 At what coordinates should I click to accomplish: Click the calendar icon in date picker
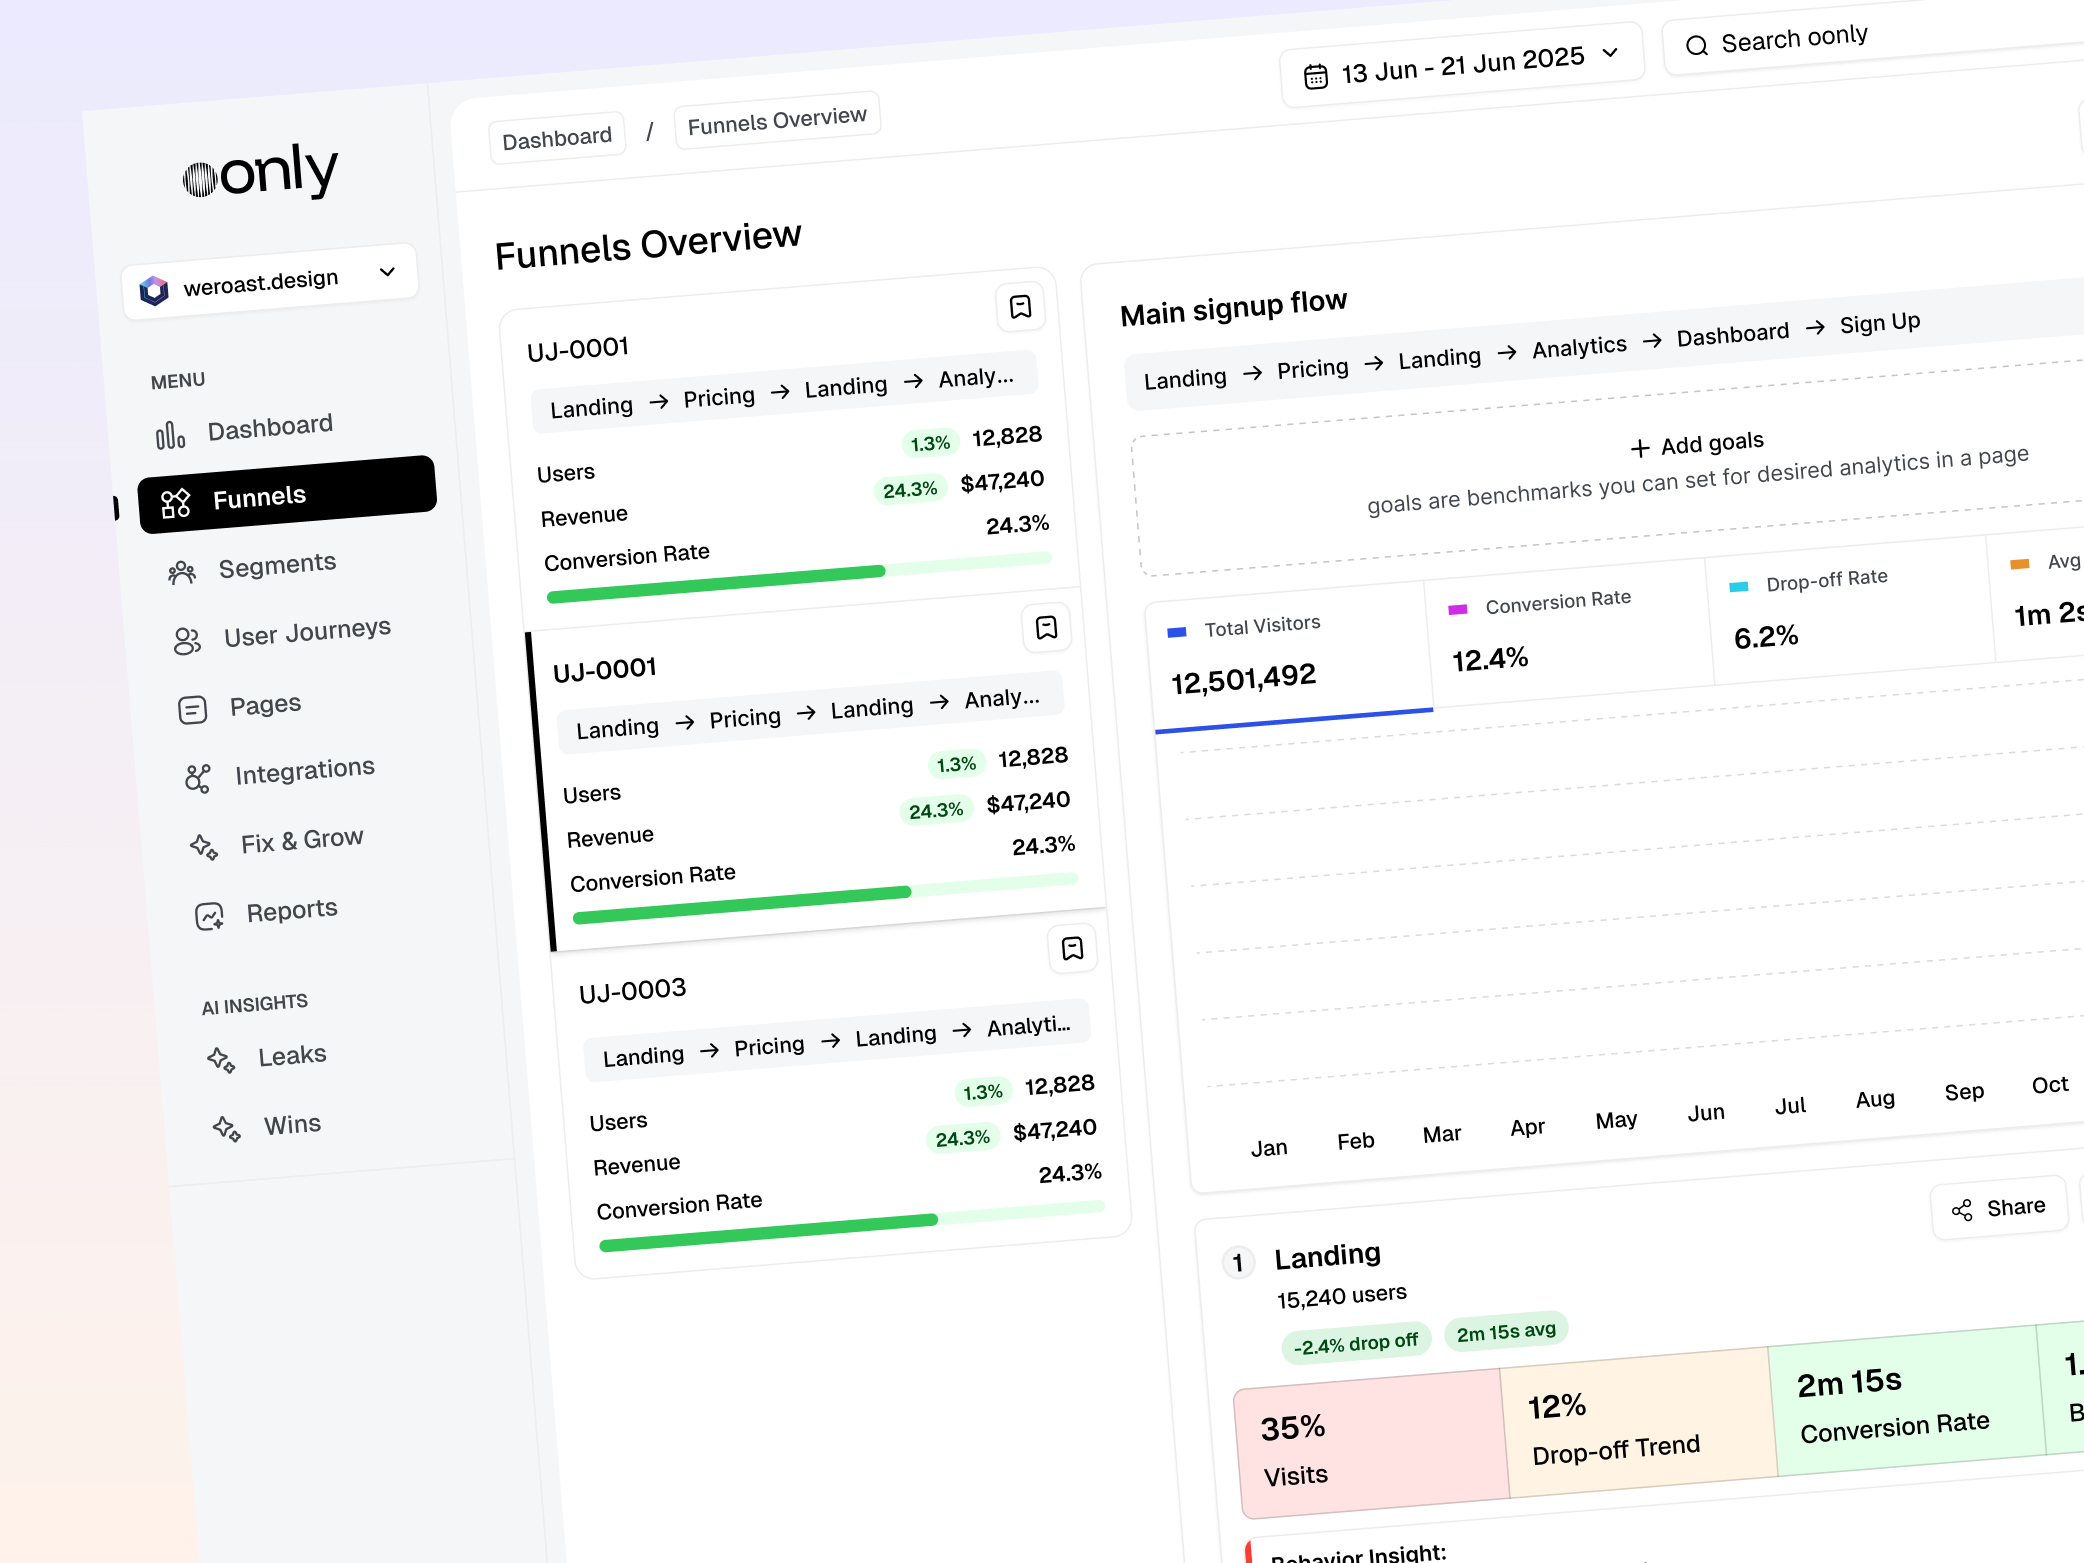coord(1316,76)
